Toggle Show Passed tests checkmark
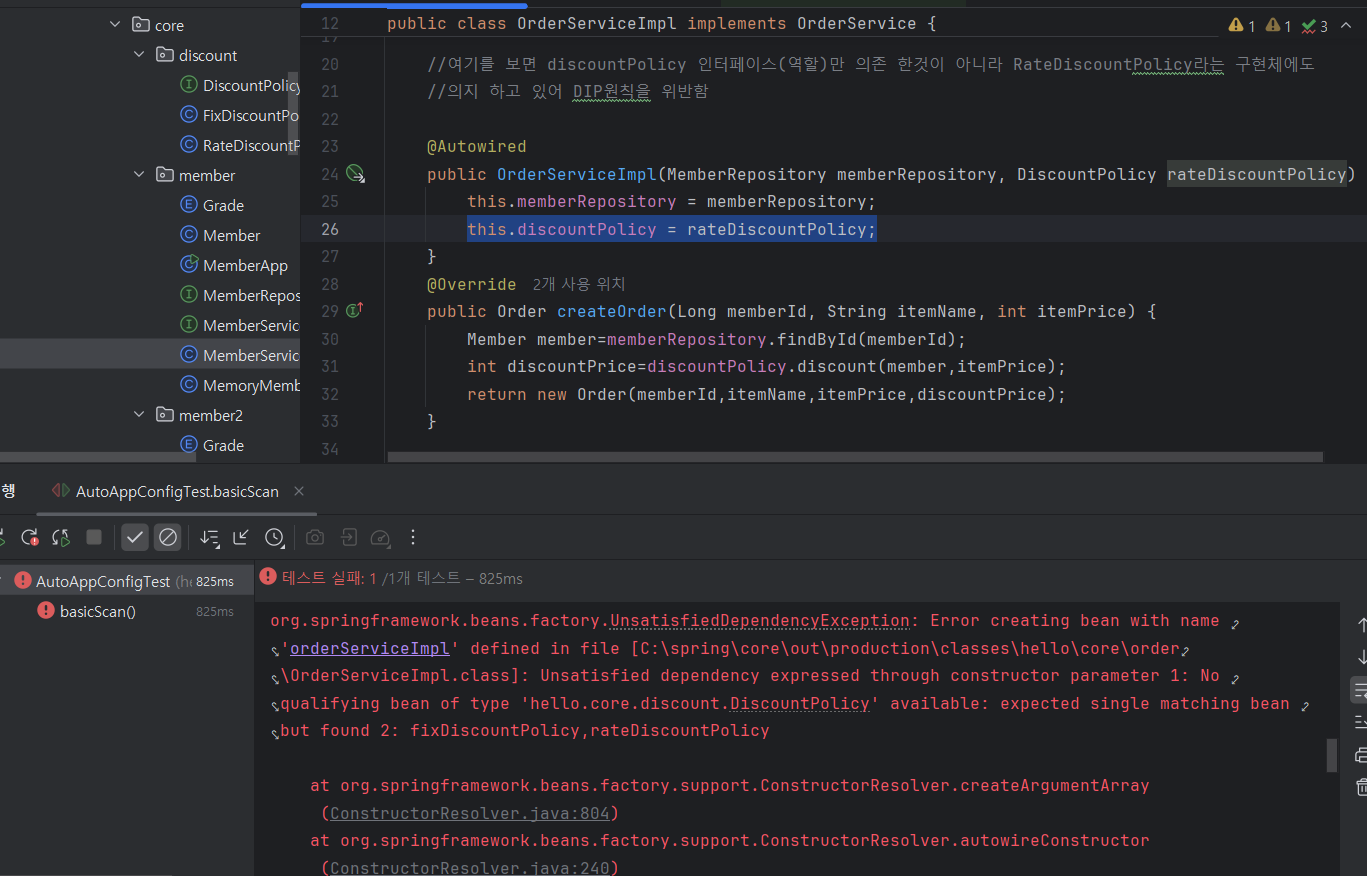The height and width of the screenshot is (876, 1367). [135, 537]
